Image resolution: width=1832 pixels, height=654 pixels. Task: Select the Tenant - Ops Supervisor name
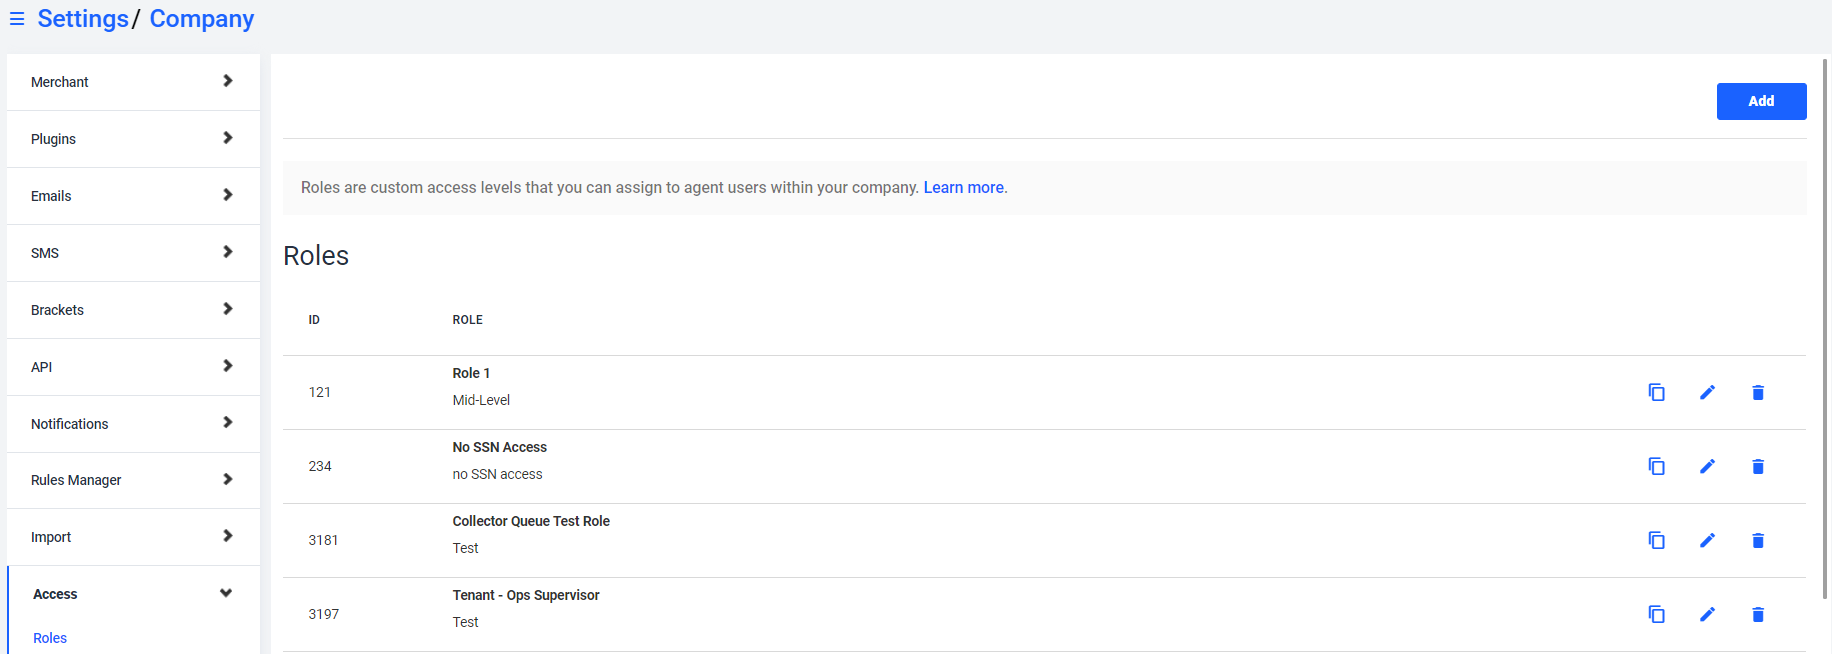[x=526, y=595]
